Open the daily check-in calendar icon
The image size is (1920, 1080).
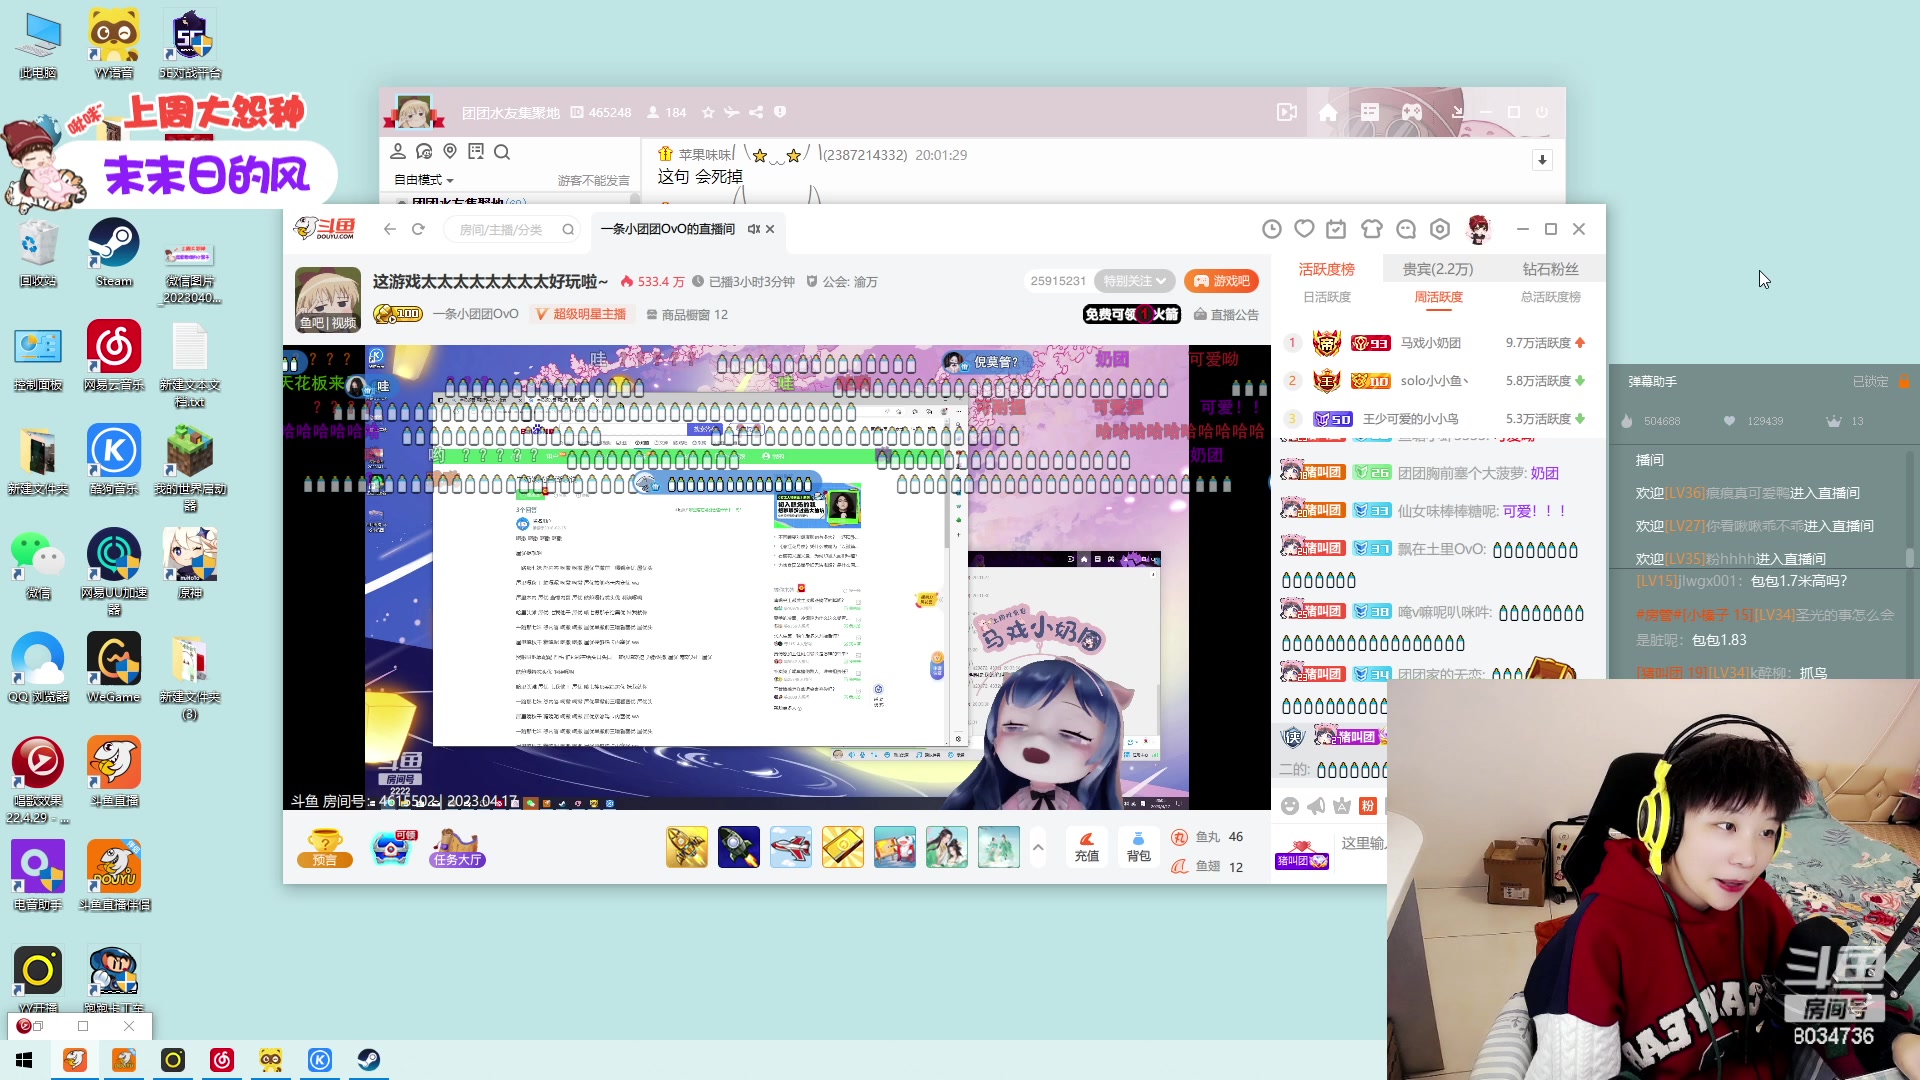tap(1336, 229)
